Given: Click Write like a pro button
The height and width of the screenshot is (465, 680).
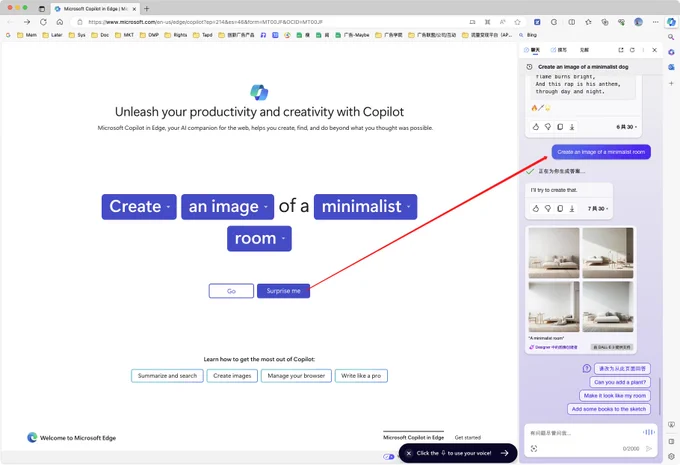Looking at the screenshot, I should [361, 376].
